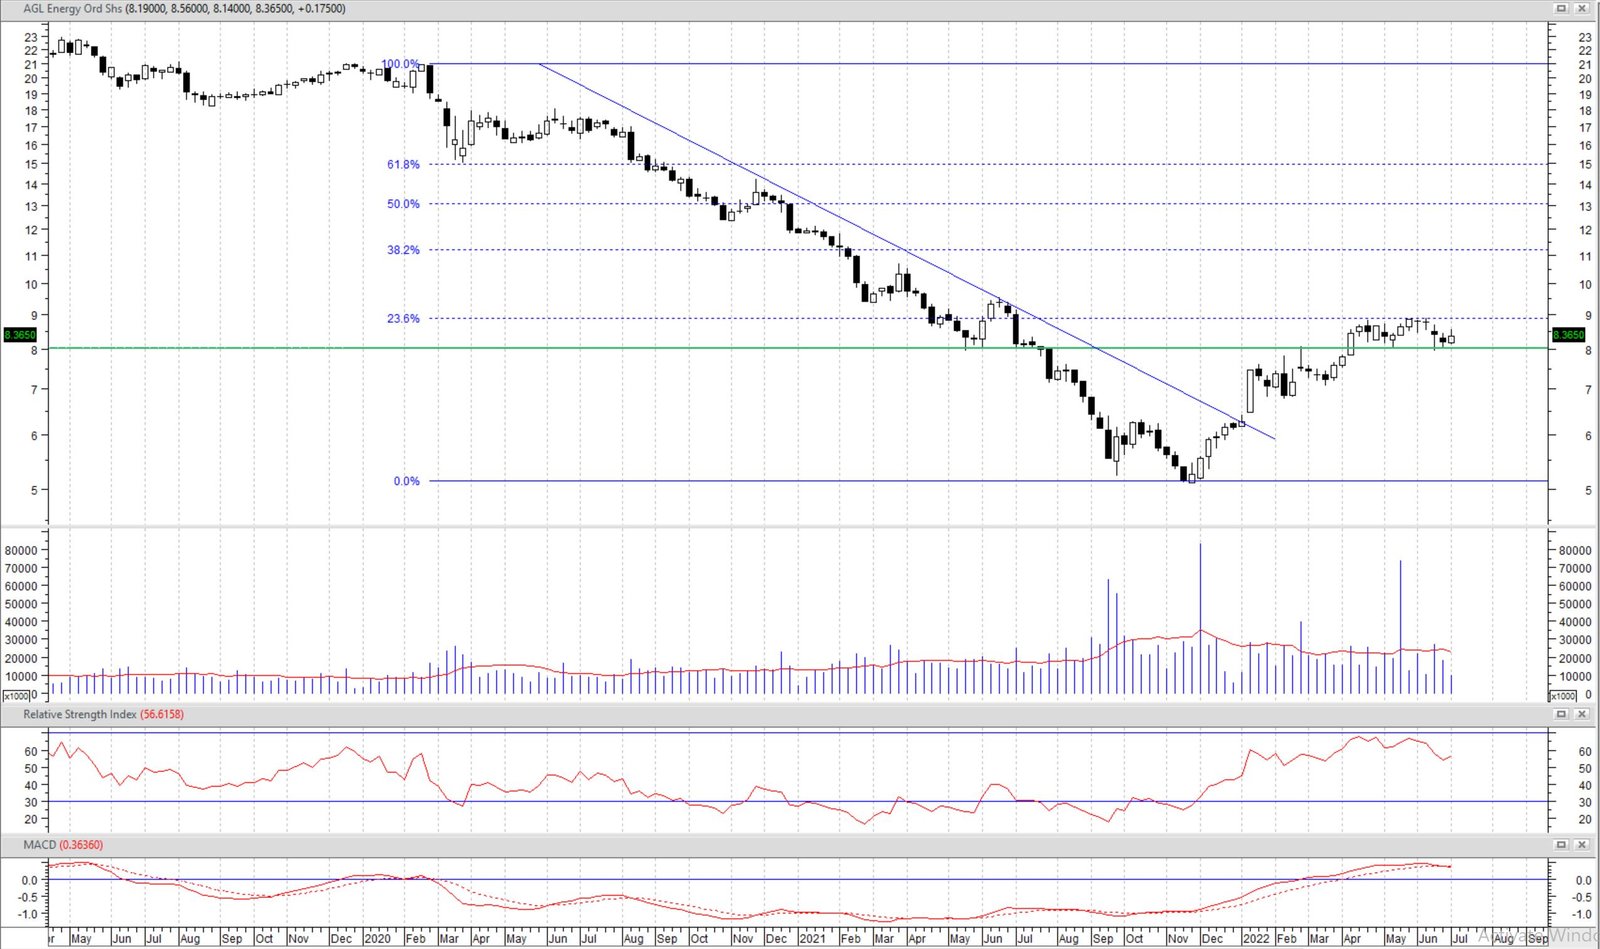
Task: Select the 38.2% Fibonacci level label
Action: (x=403, y=250)
